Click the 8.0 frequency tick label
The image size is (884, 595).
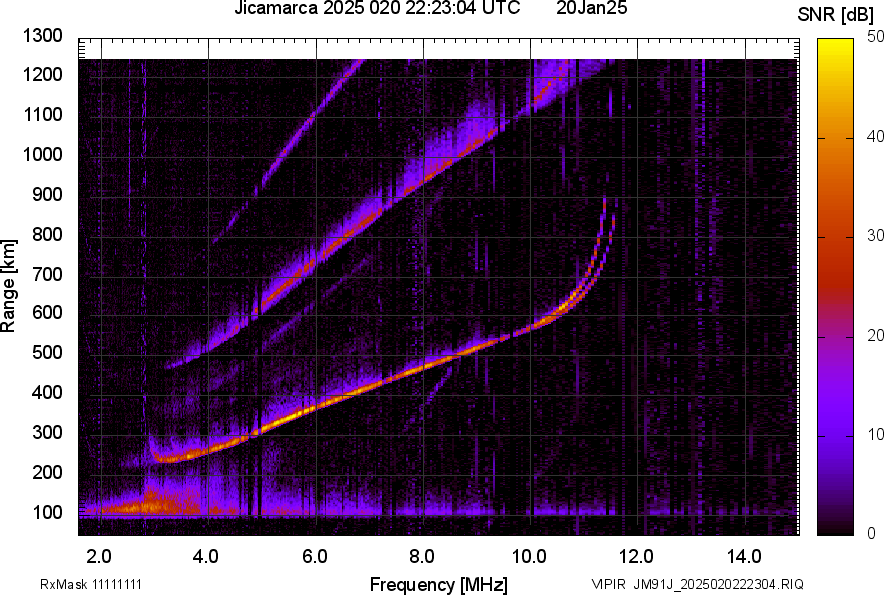[423, 556]
